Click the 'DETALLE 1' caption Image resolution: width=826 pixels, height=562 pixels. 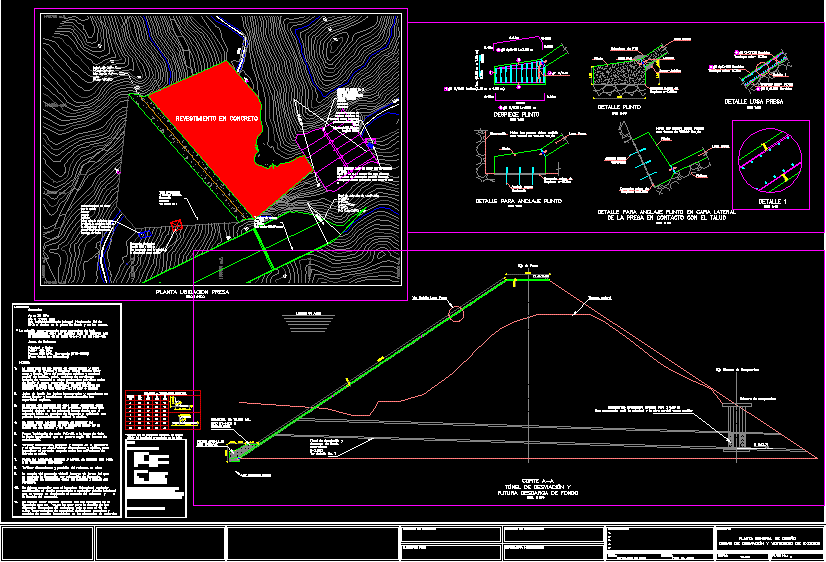[x=772, y=202]
